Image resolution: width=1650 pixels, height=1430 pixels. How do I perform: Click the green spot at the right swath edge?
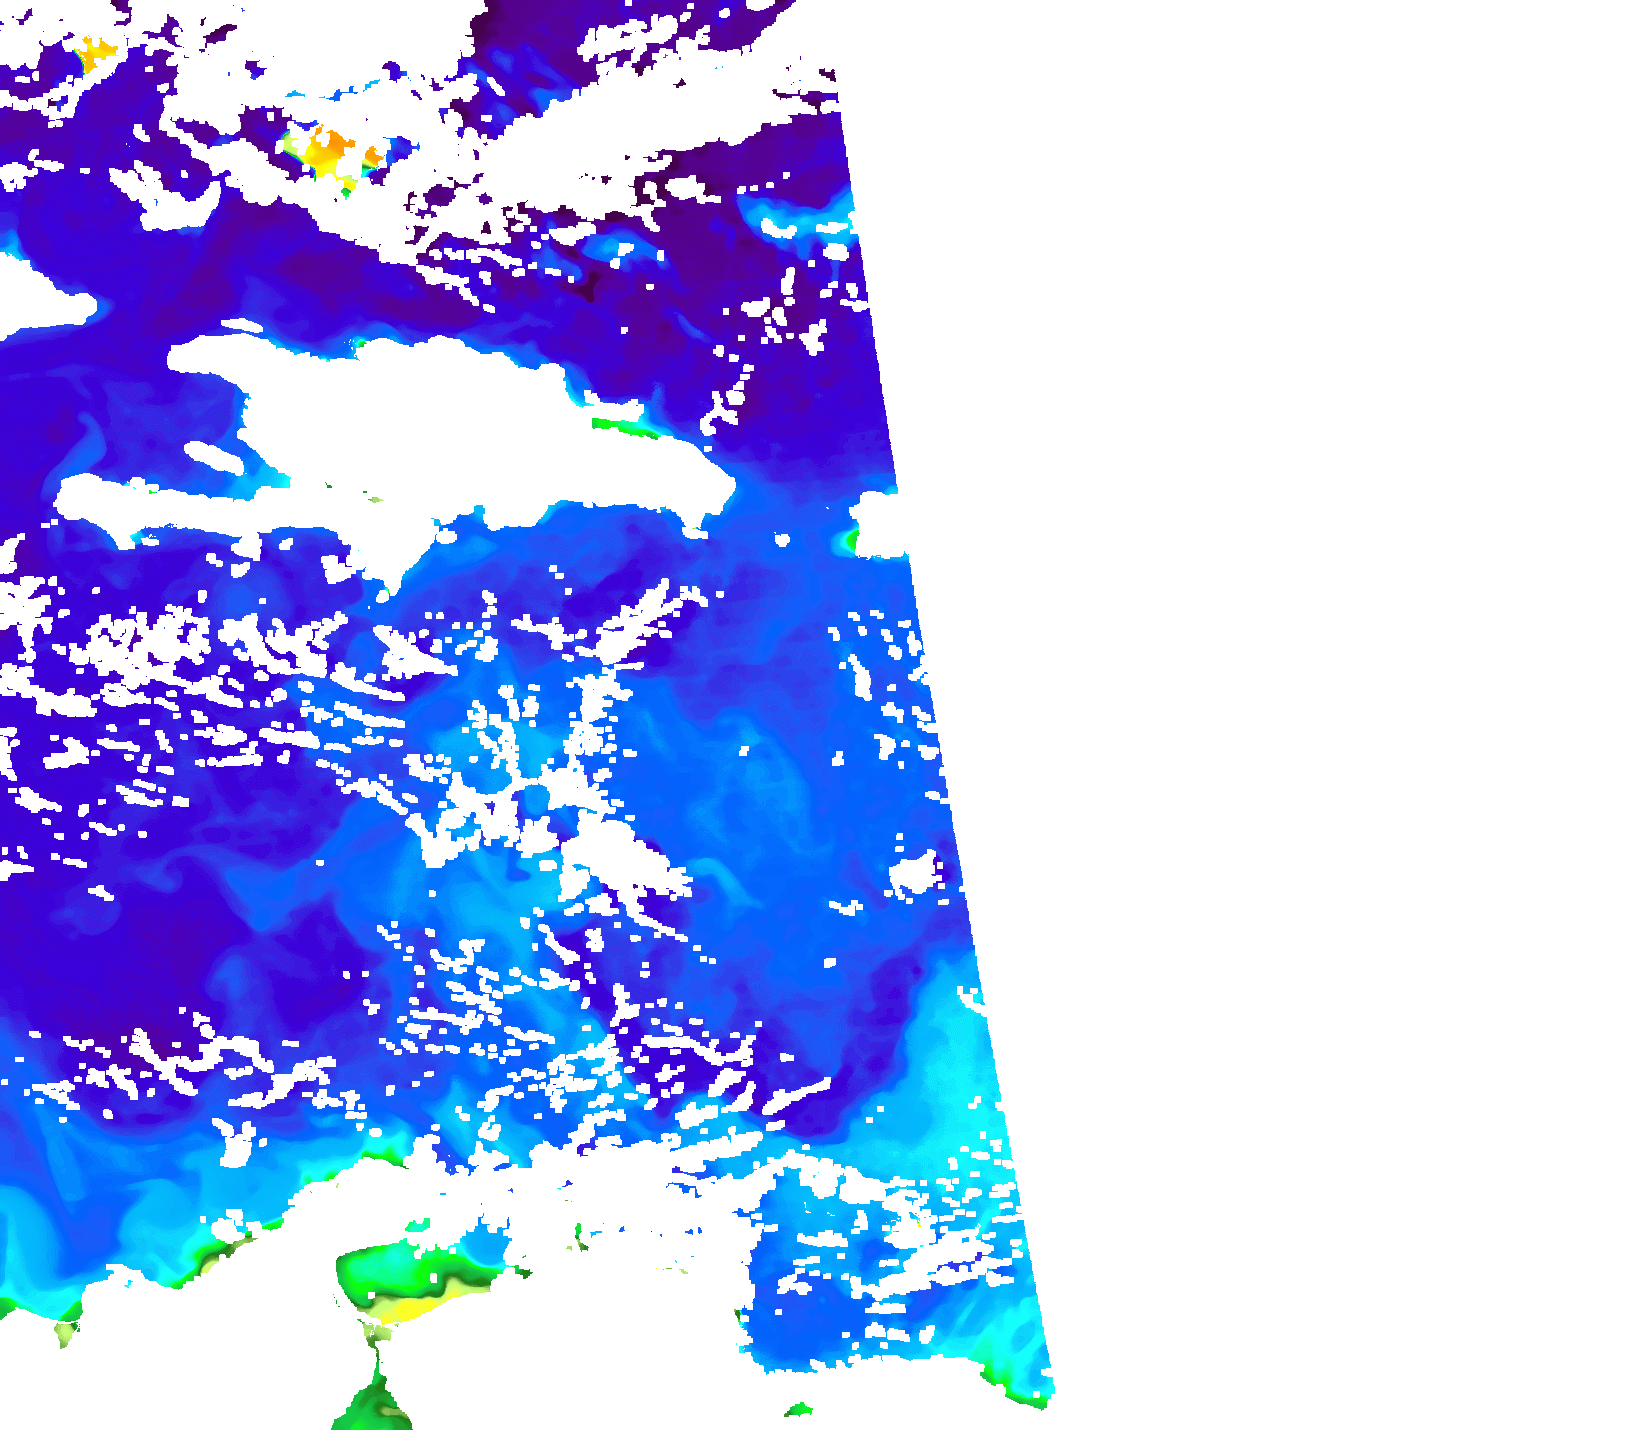pyautogui.click(x=850, y=541)
